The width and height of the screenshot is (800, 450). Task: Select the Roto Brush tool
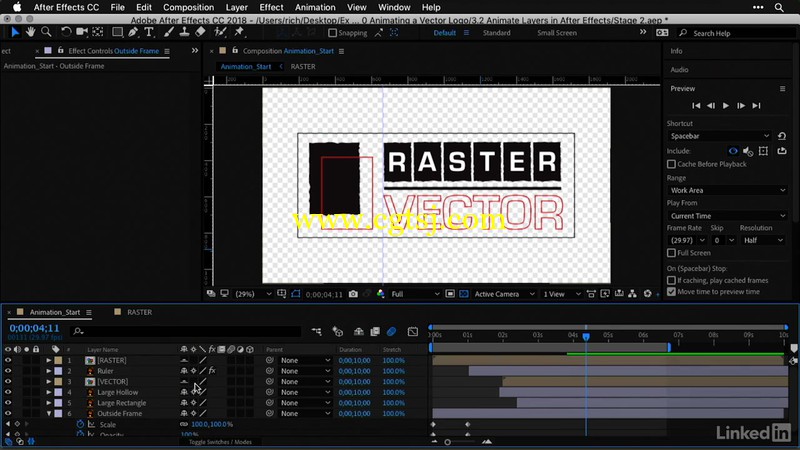(x=220, y=32)
